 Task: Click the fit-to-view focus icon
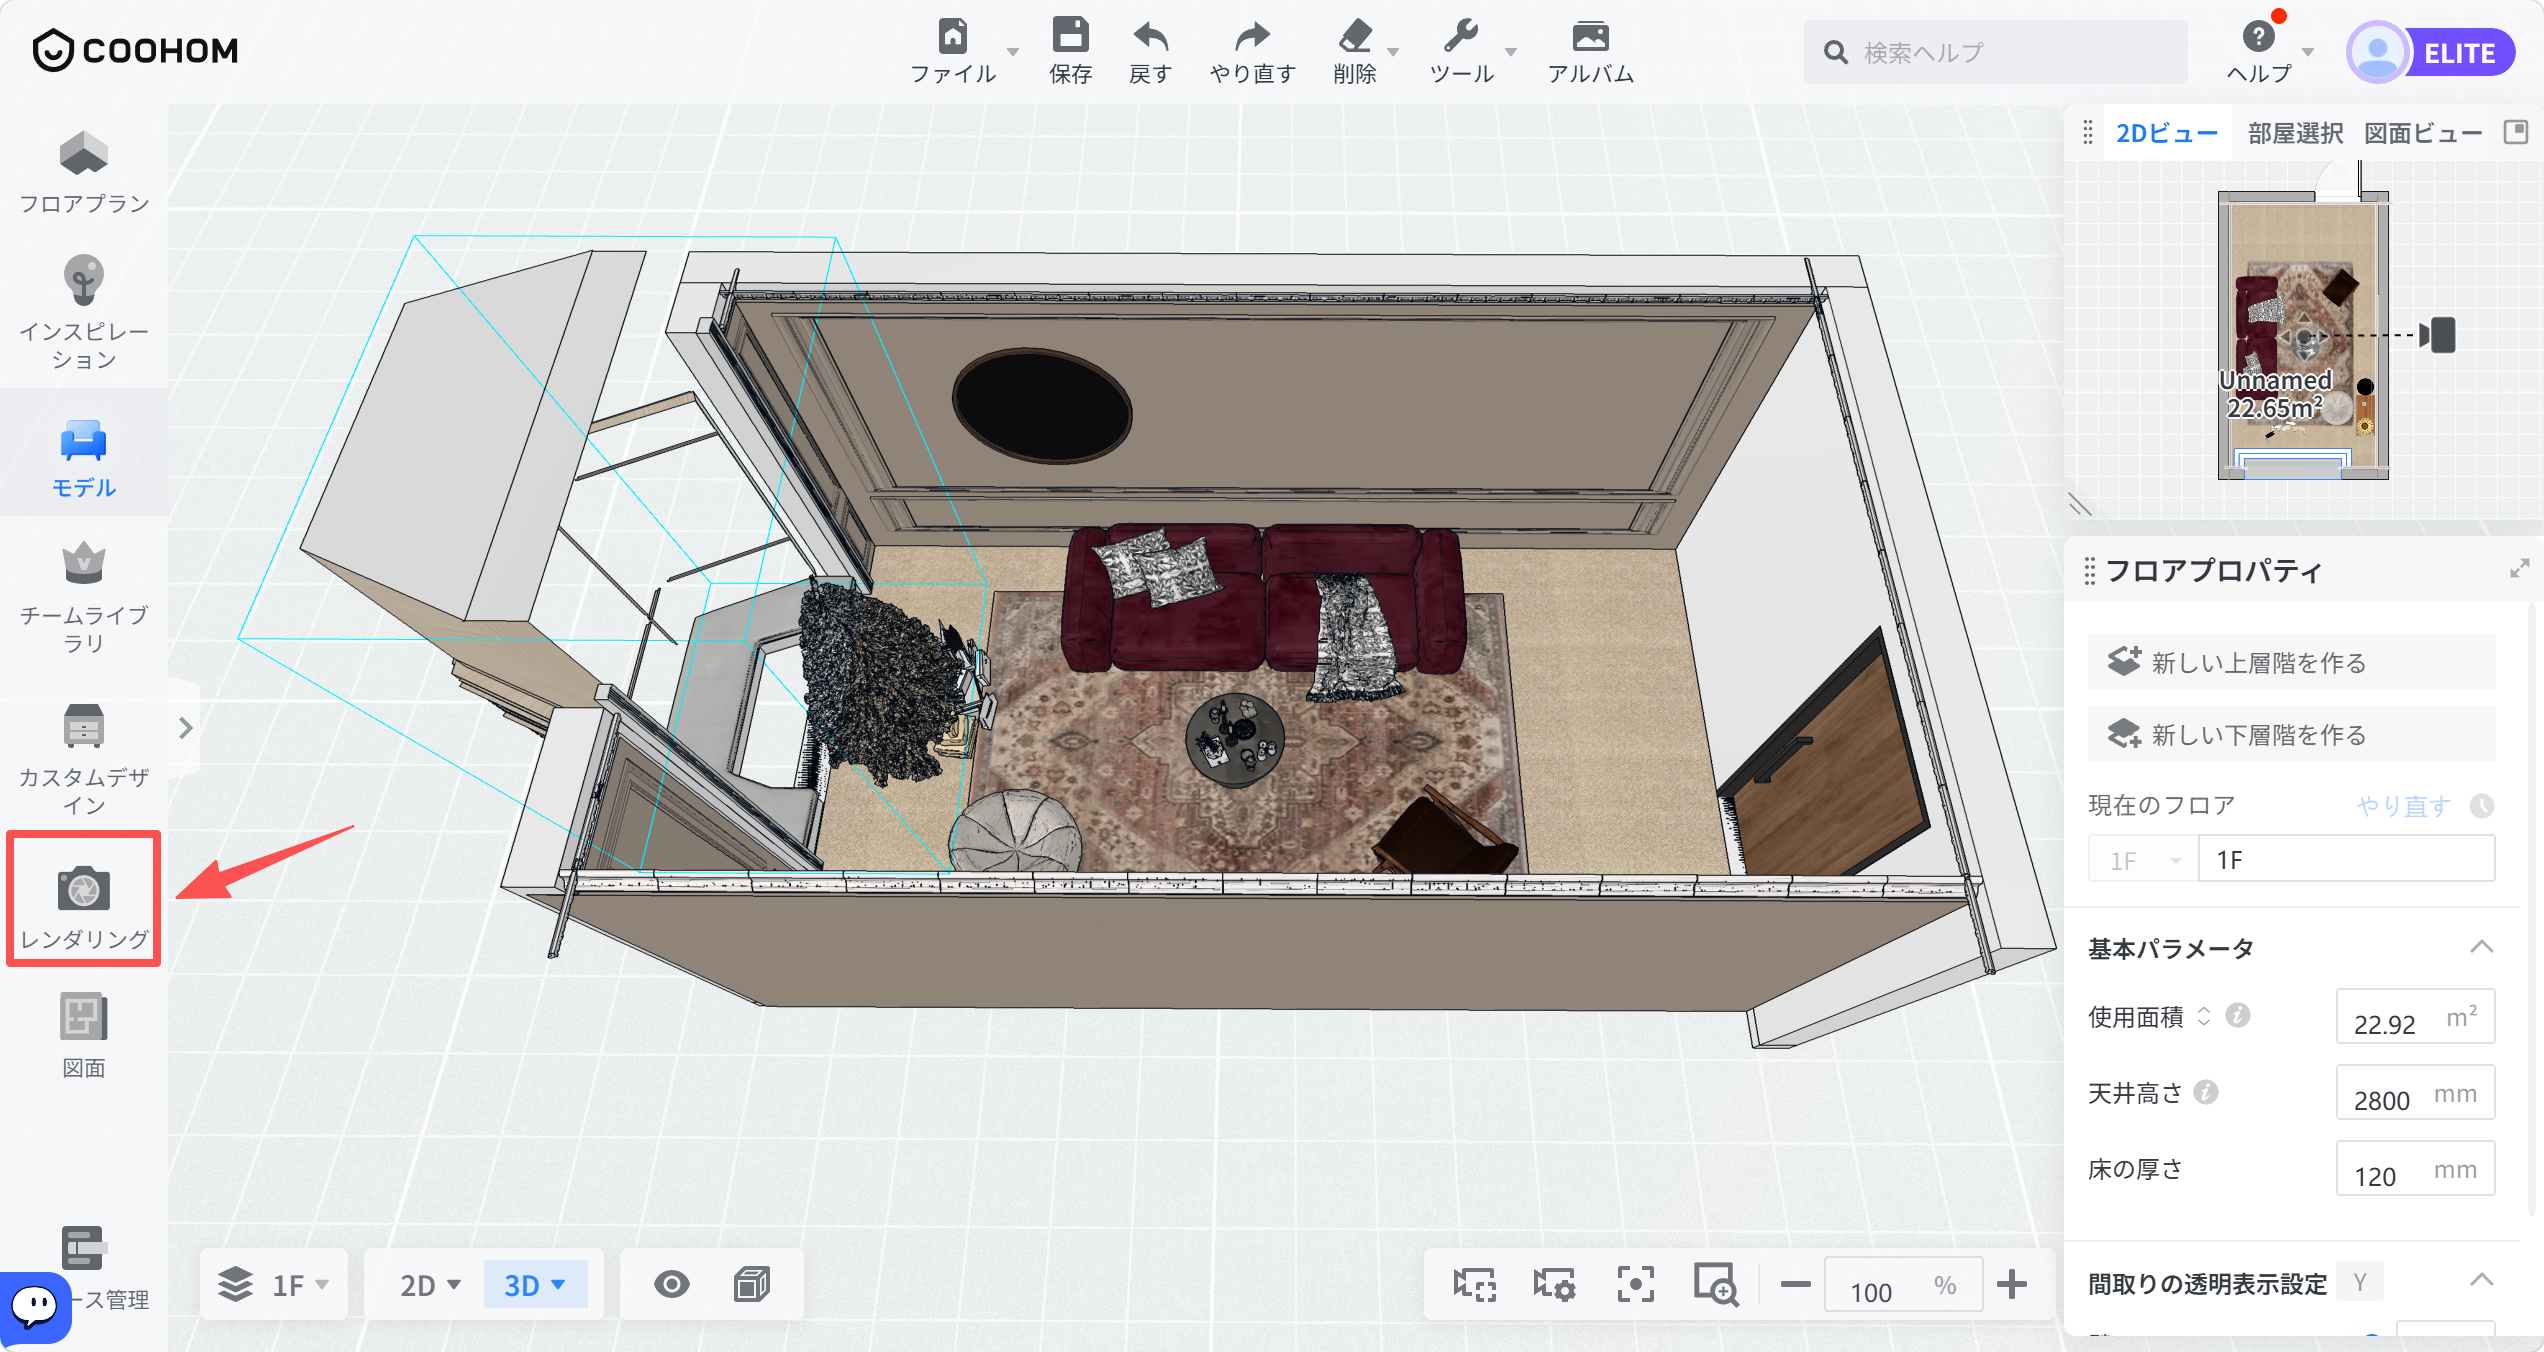coord(1636,1284)
